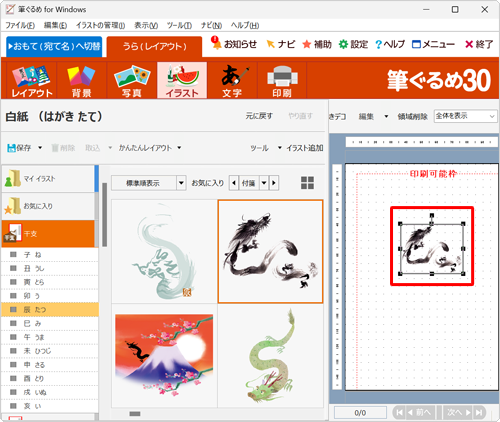Switch to おもて(宛て名)へ切替 tab
Screen dimensions: 500x422
pos(54,46)
